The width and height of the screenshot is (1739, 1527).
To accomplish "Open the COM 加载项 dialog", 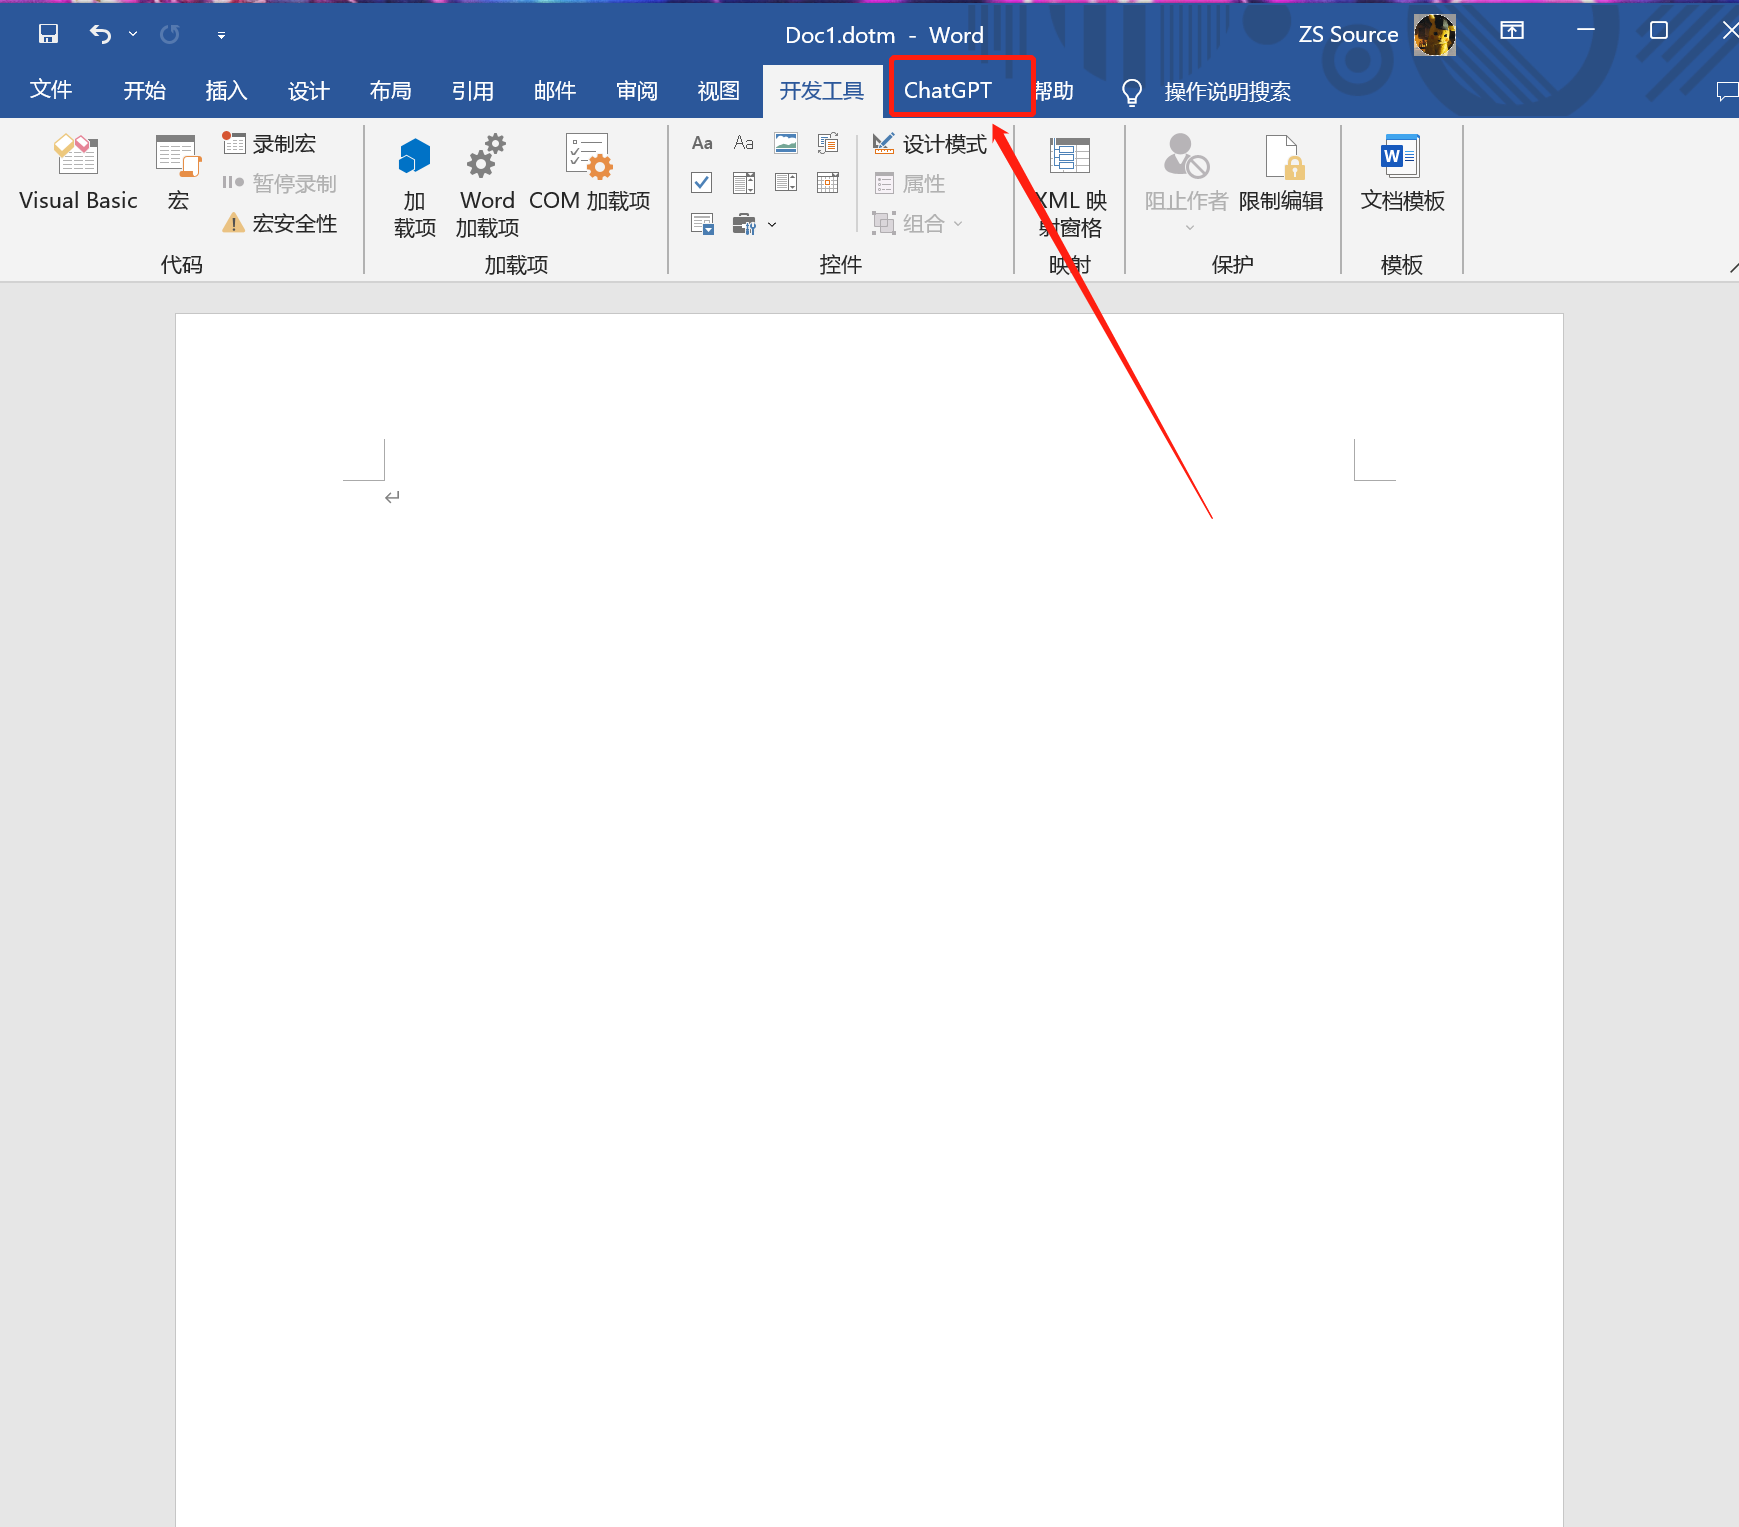I will (x=589, y=173).
